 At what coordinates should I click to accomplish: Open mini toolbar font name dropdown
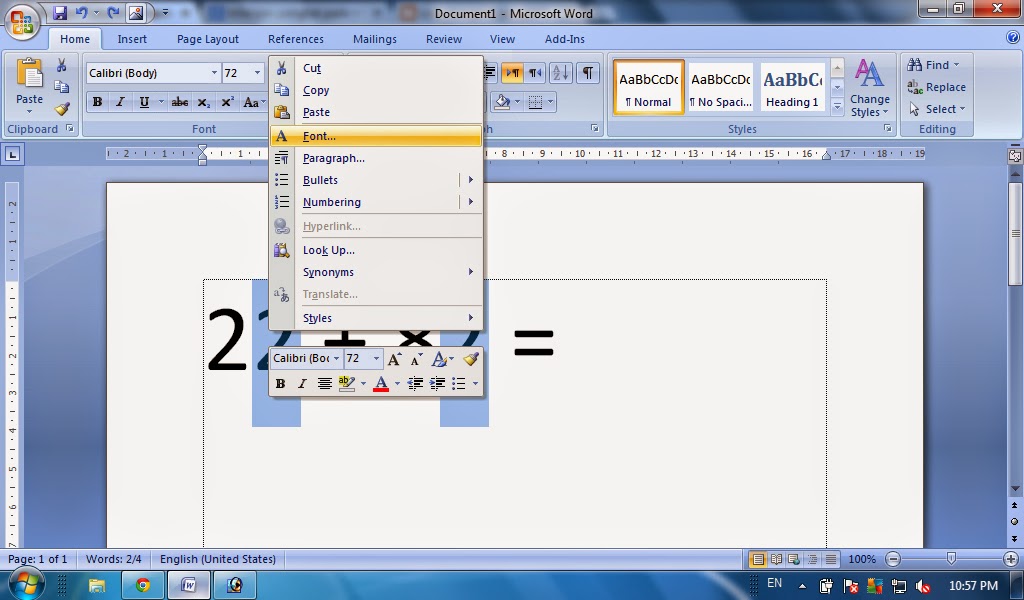point(336,358)
